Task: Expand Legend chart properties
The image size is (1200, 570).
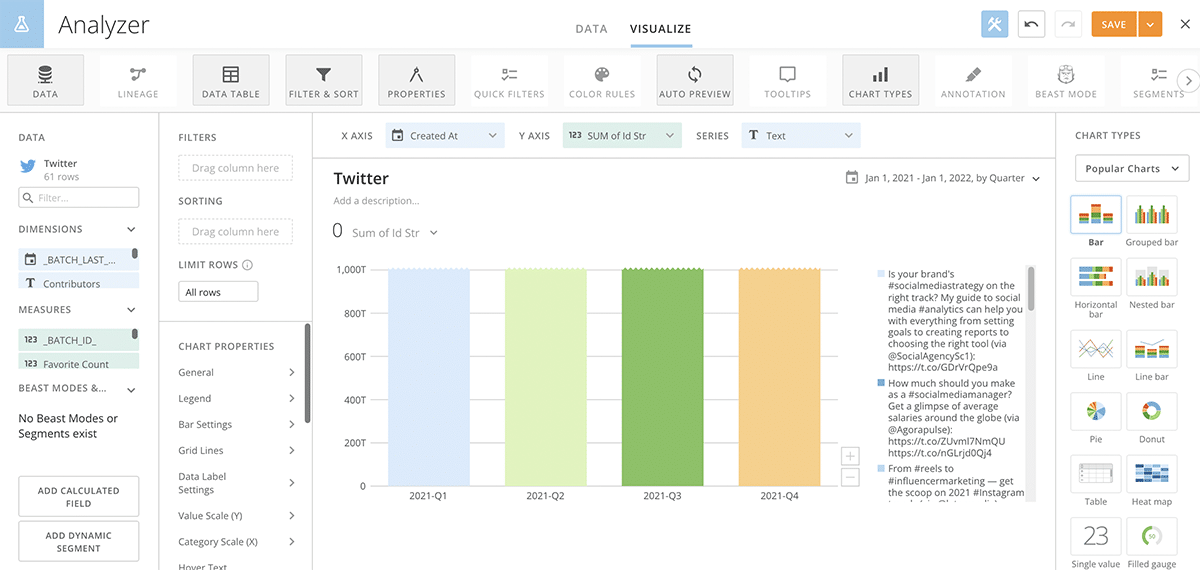Action: click(237, 398)
